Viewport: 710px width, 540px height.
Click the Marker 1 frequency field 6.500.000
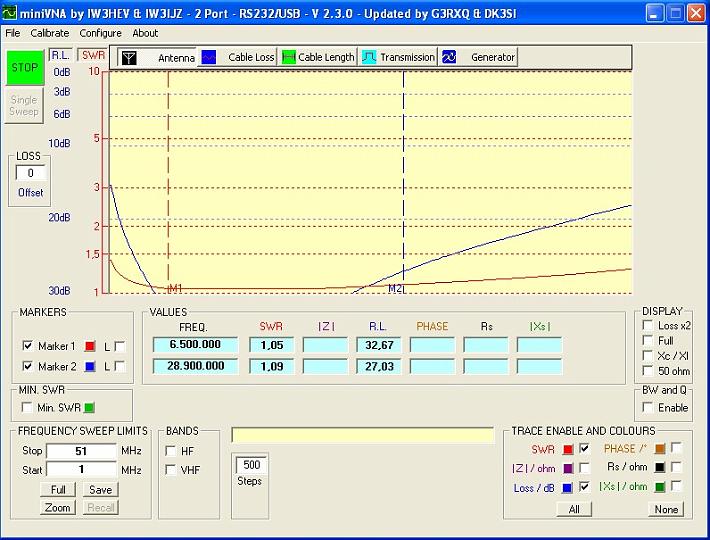click(x=195, y=344)
